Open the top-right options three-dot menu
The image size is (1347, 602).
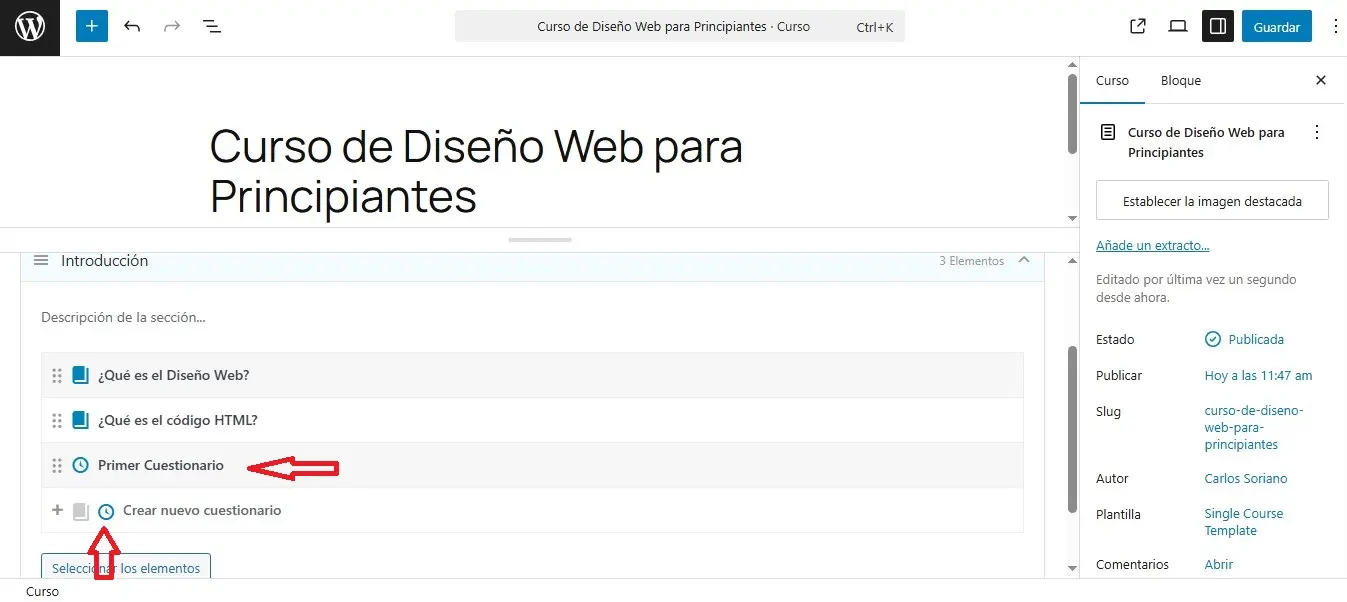pyautogui.click(x=1335, y=27)
